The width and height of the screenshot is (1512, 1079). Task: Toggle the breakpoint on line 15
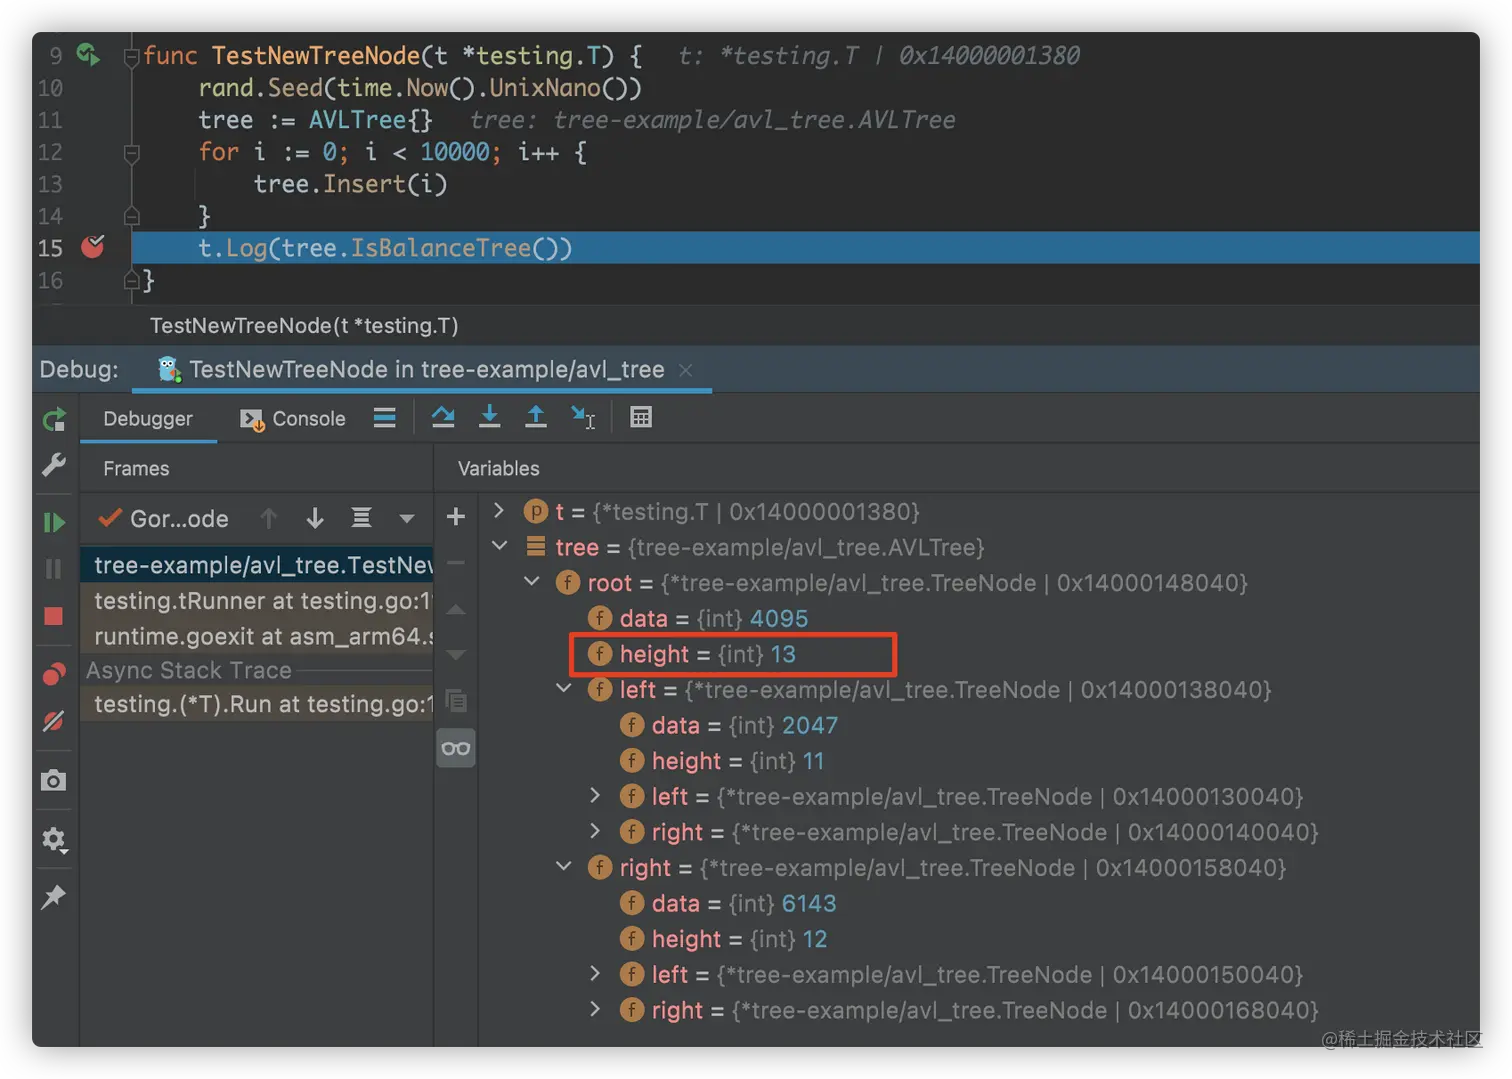click(x=93, y=247)
